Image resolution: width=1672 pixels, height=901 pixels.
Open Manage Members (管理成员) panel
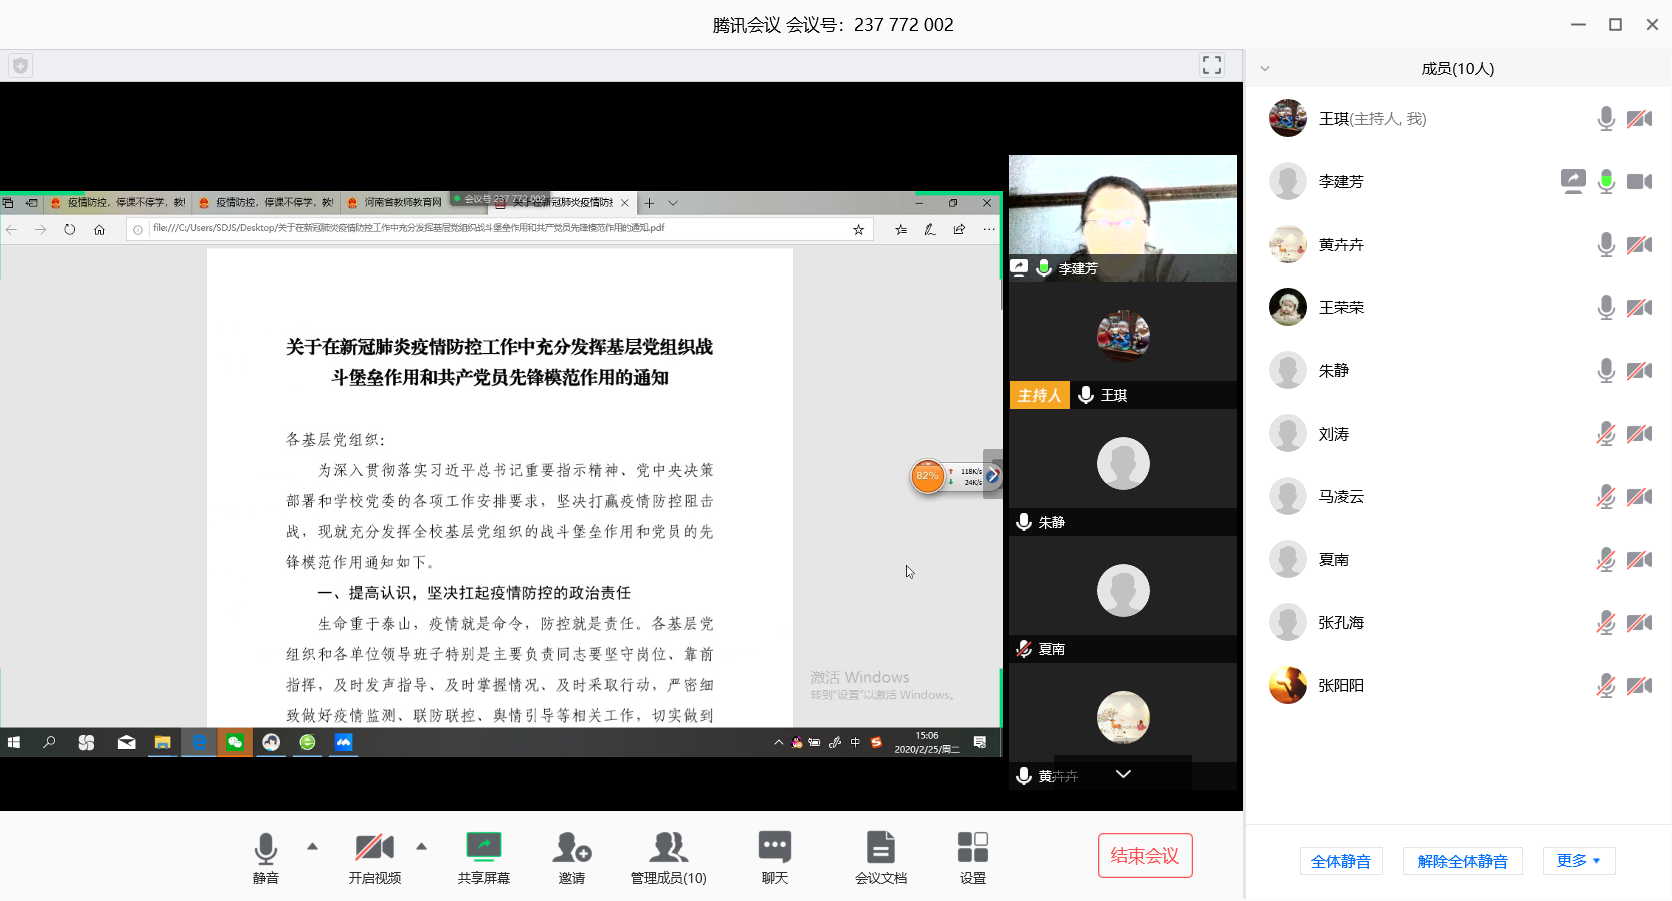[668, 849]
